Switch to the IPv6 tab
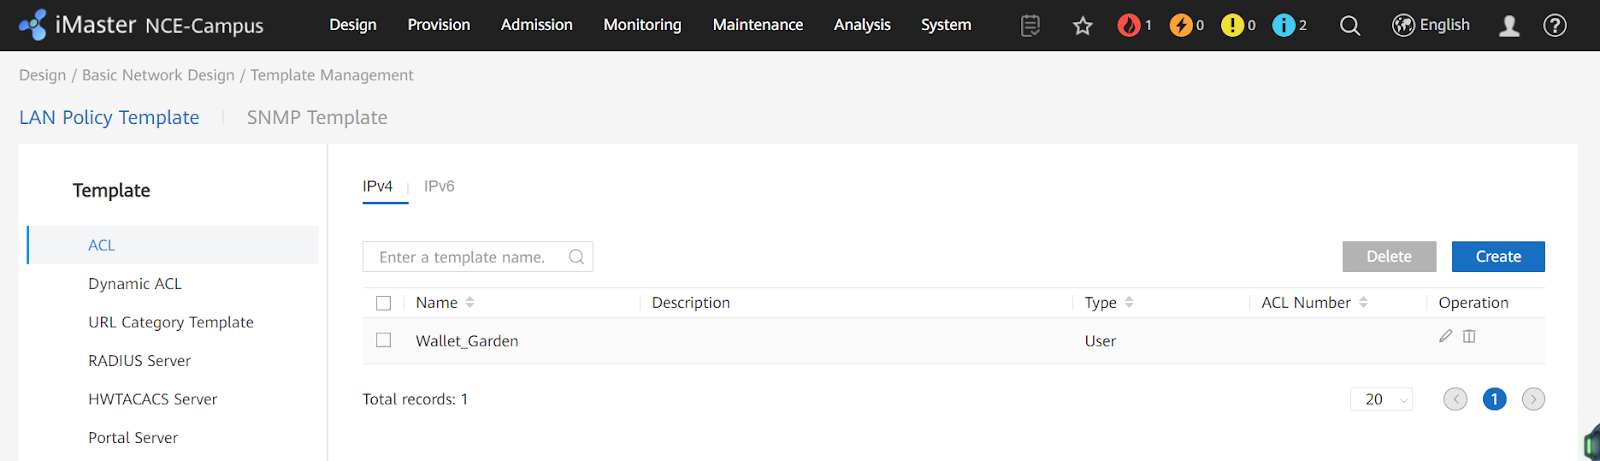 (439, 186)
